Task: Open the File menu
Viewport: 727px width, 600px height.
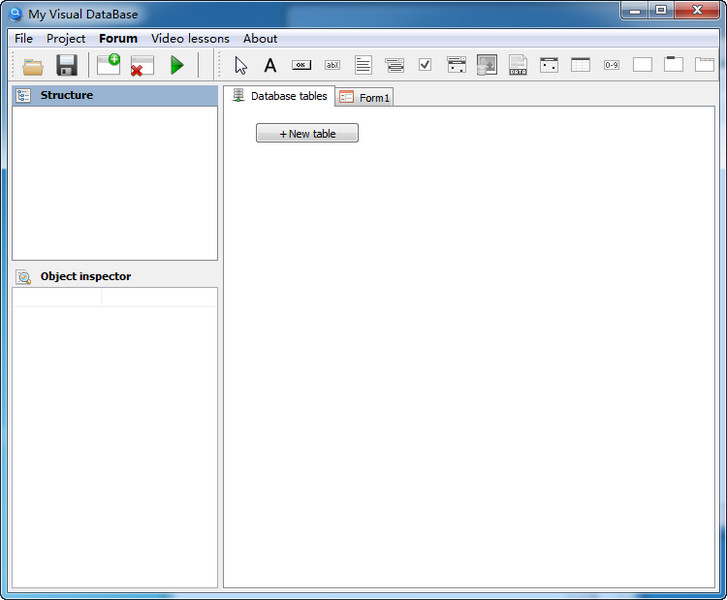Action: pos(23,38)
